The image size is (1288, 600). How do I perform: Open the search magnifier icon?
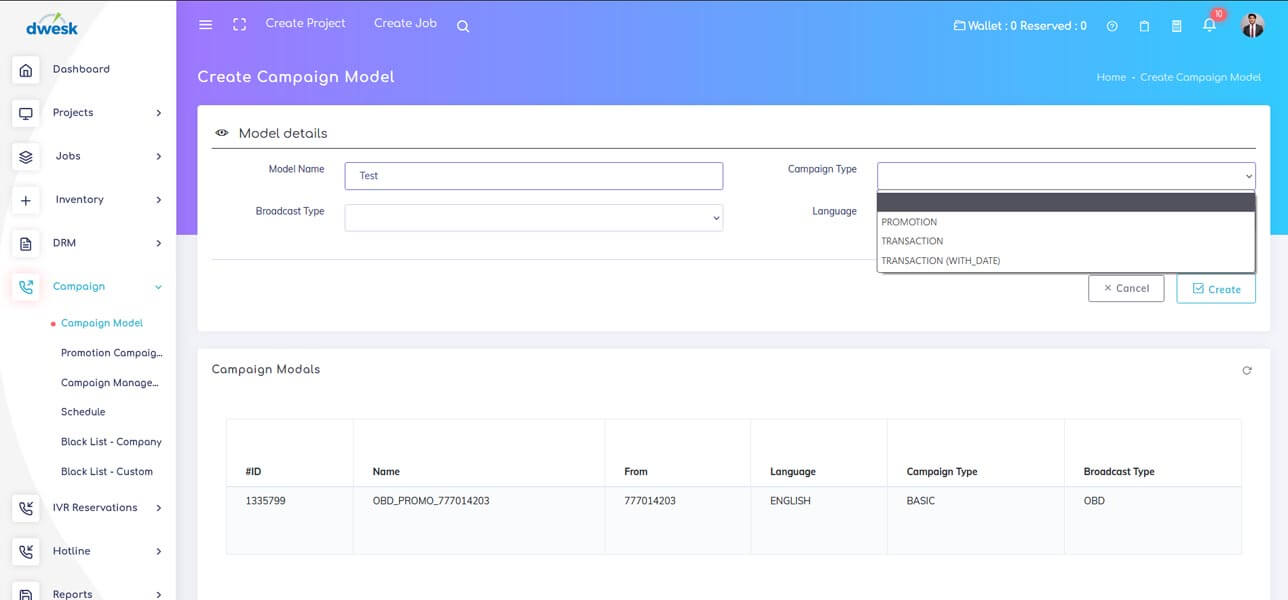click(463, 27)
